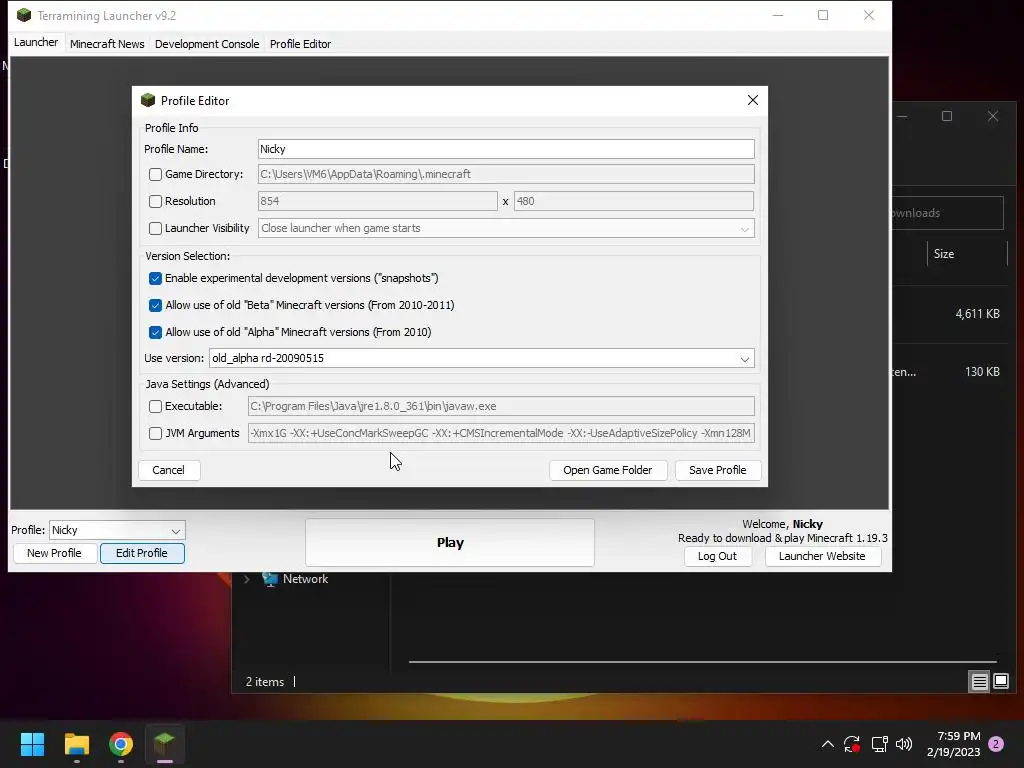This screenshot has height=768, width=1024.
Task: Click the Edit Profile button
Action: coord(142,553)
